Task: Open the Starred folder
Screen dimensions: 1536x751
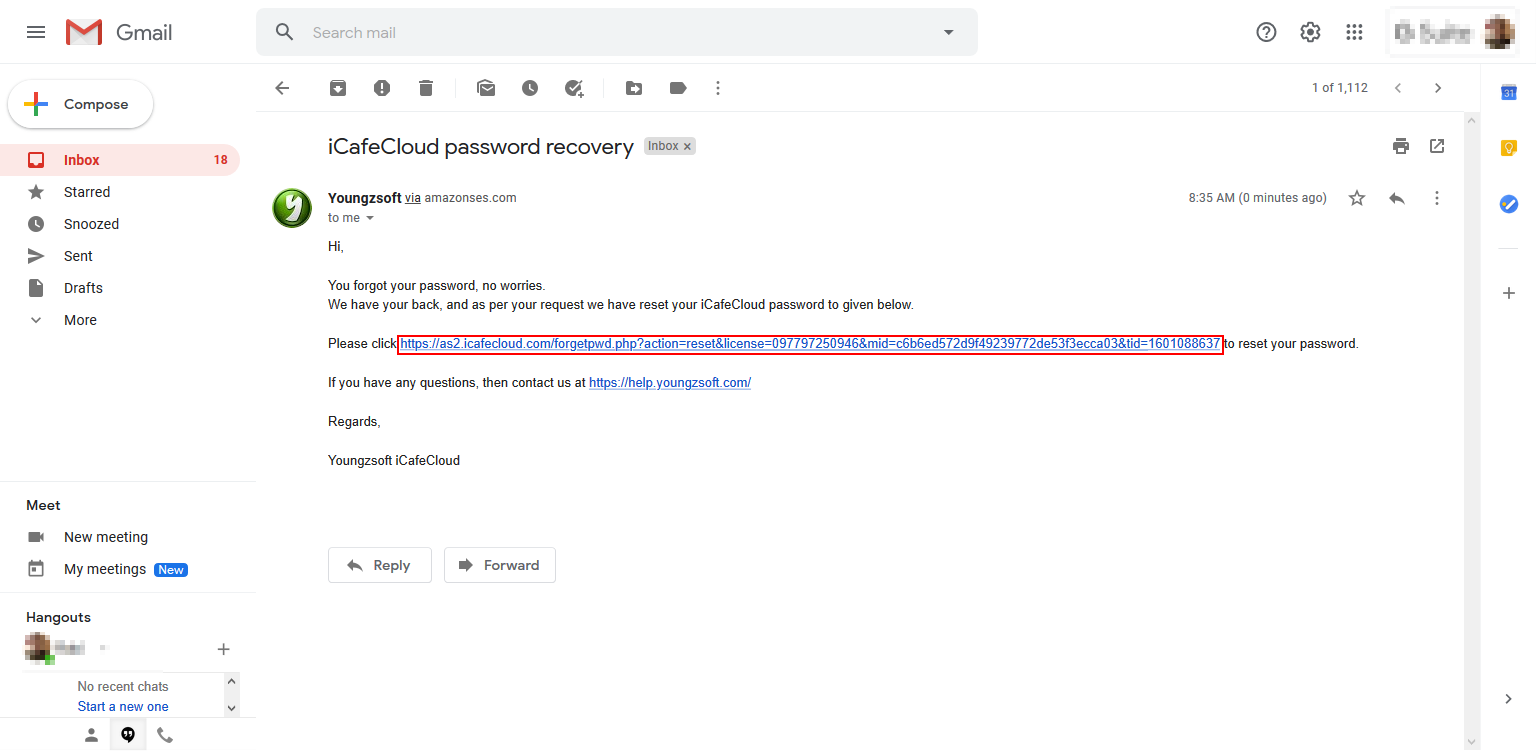Action: pyautogui.click(x=87, y=192)
